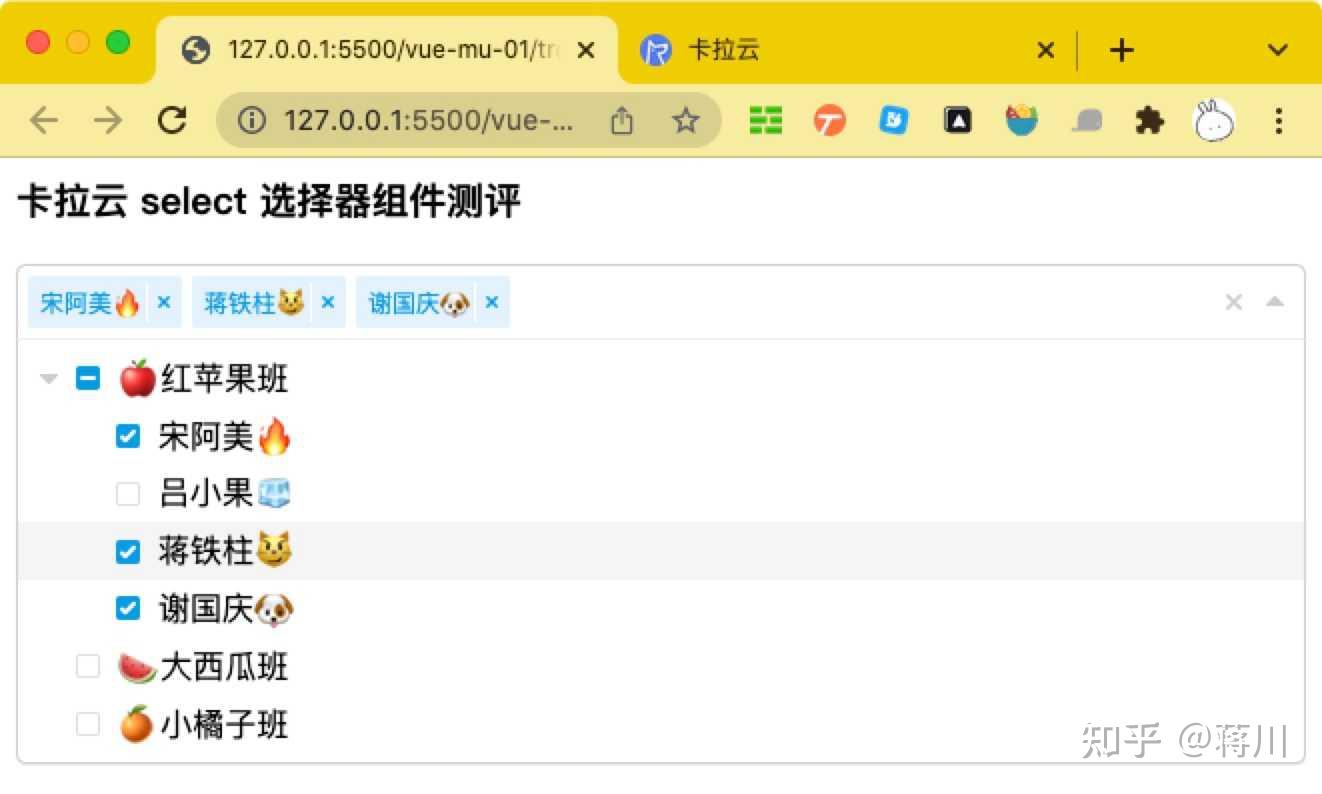
Task: Switch to the 卡拉云 tab
Action: [724, 49]
